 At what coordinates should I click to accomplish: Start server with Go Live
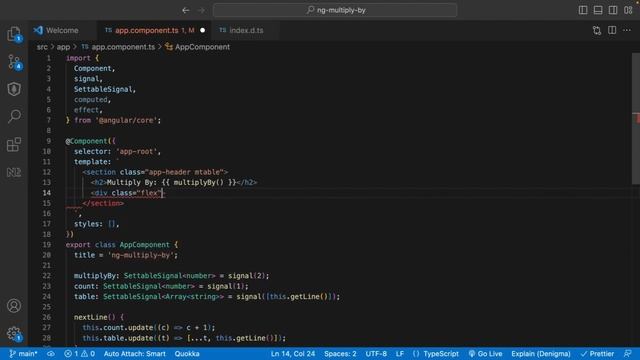(485, 354)
